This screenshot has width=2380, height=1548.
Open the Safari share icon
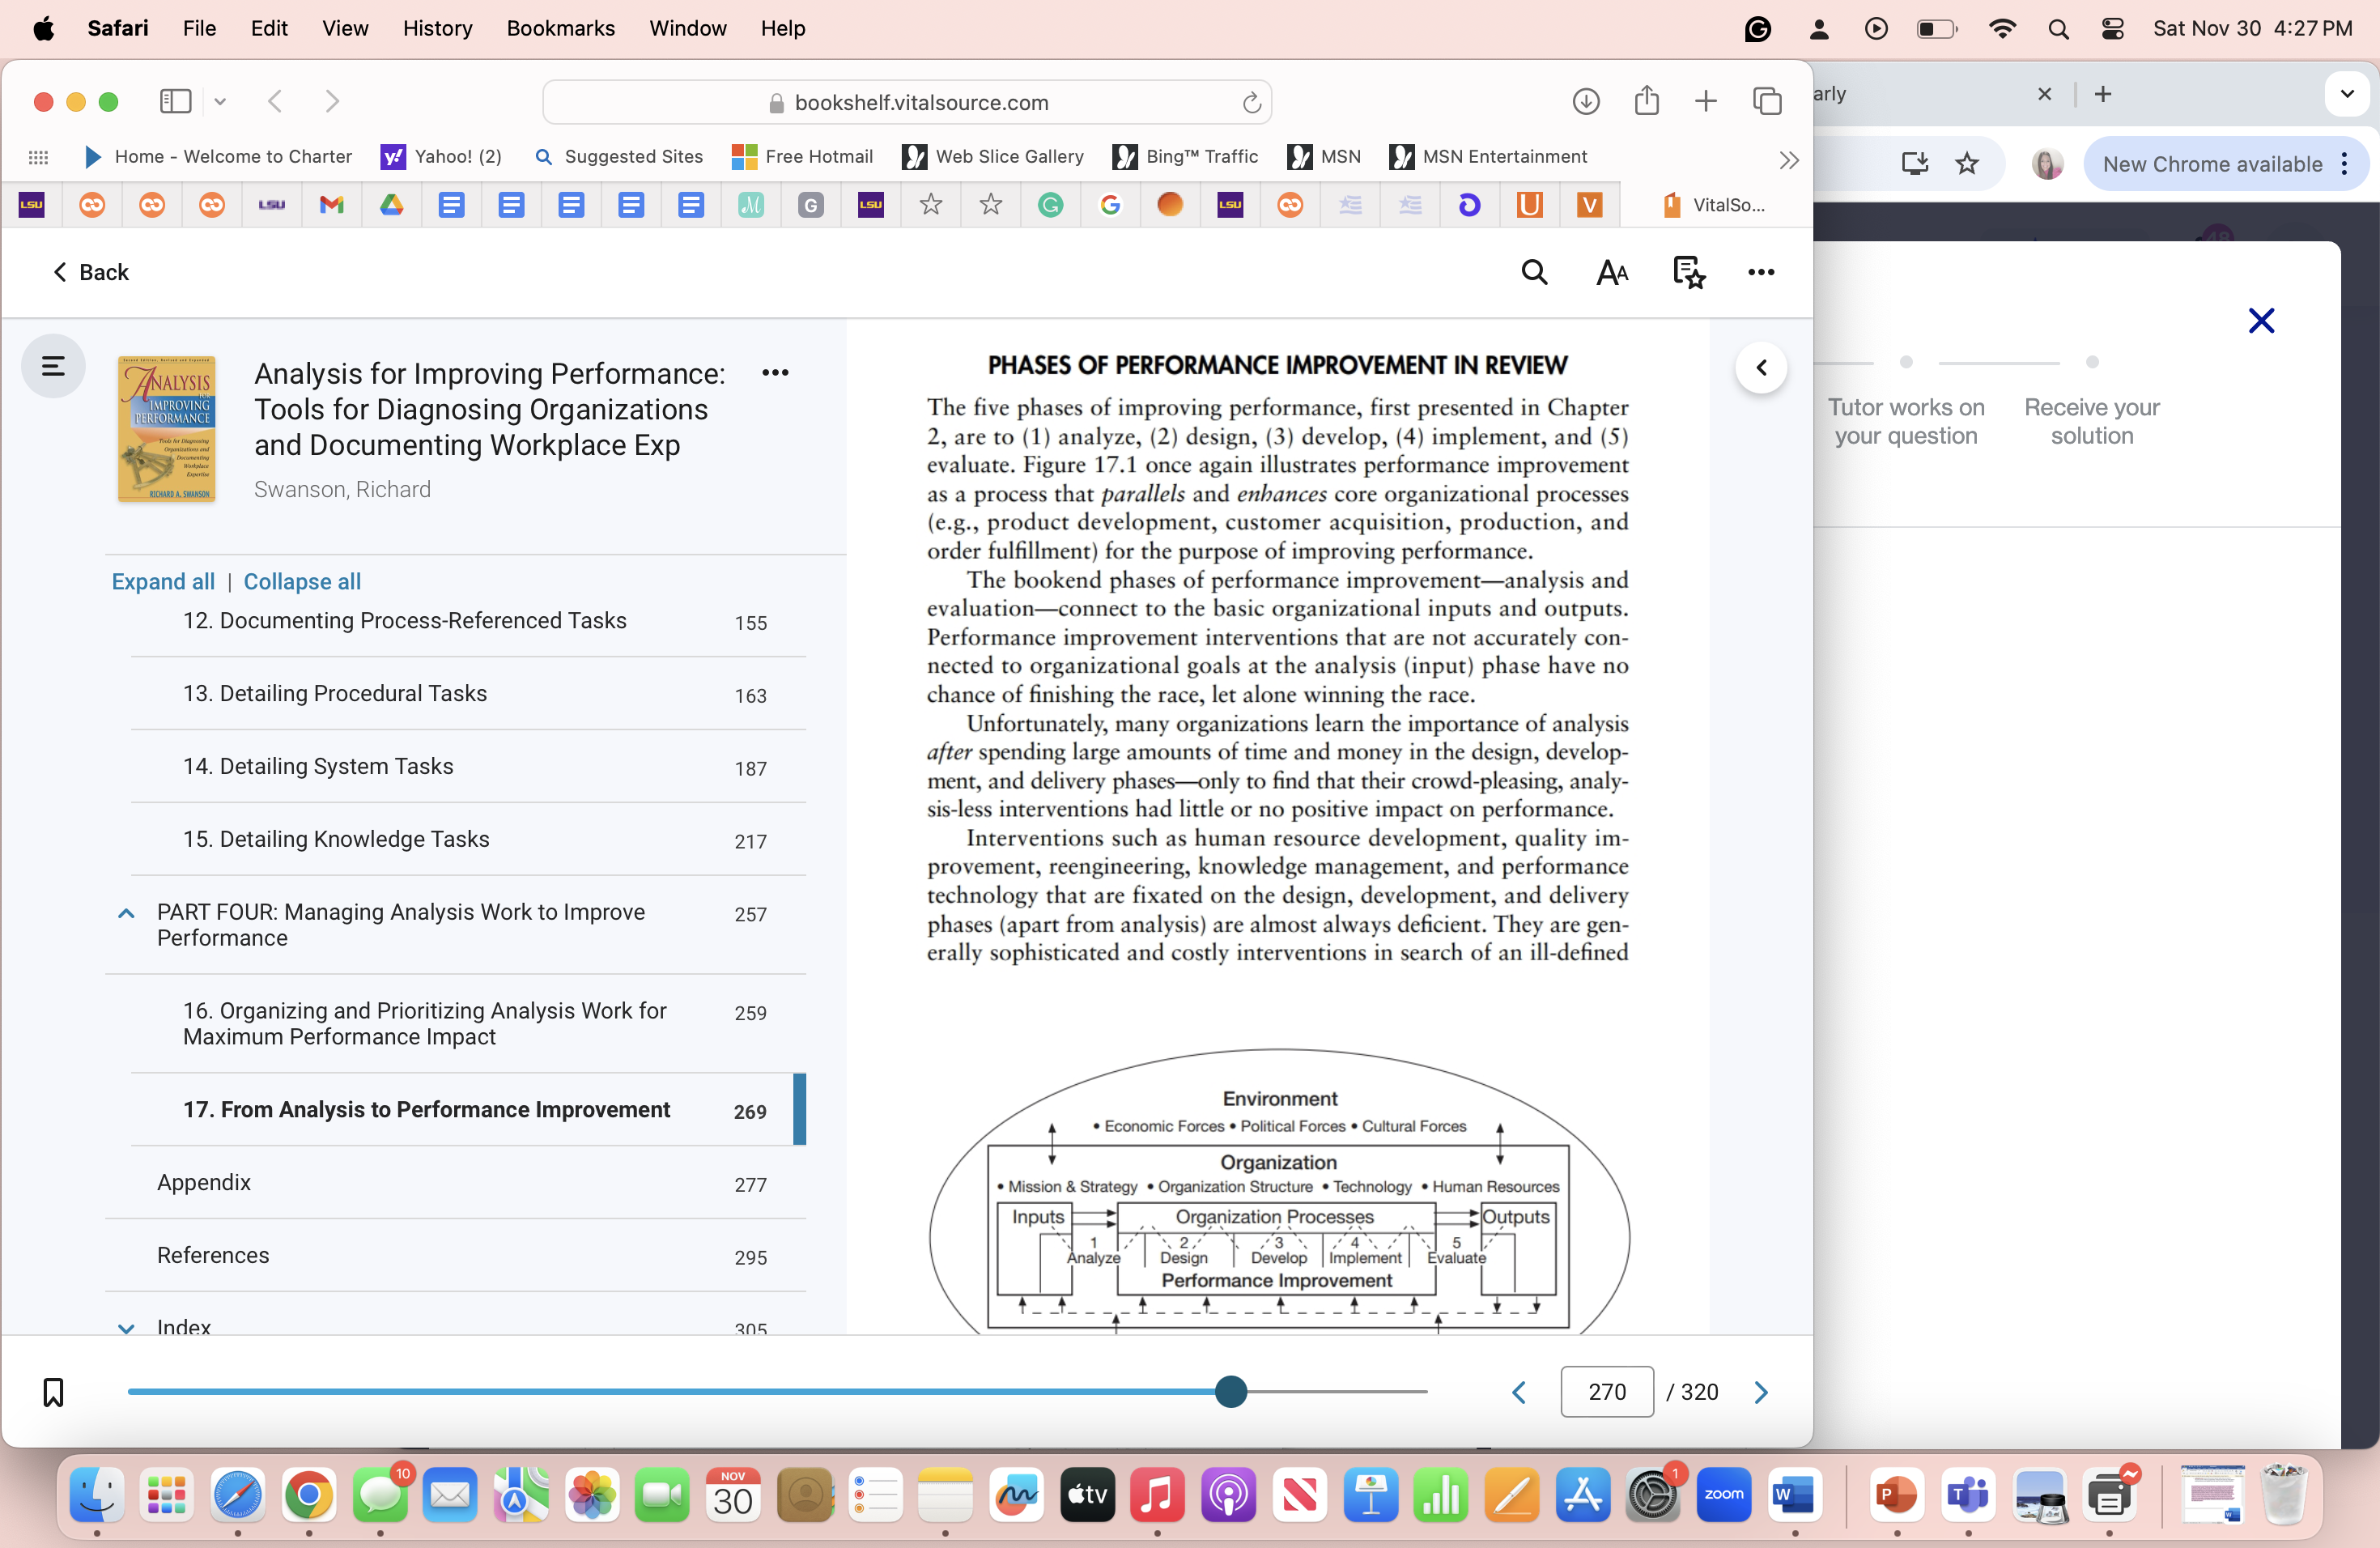(1647, 101)
